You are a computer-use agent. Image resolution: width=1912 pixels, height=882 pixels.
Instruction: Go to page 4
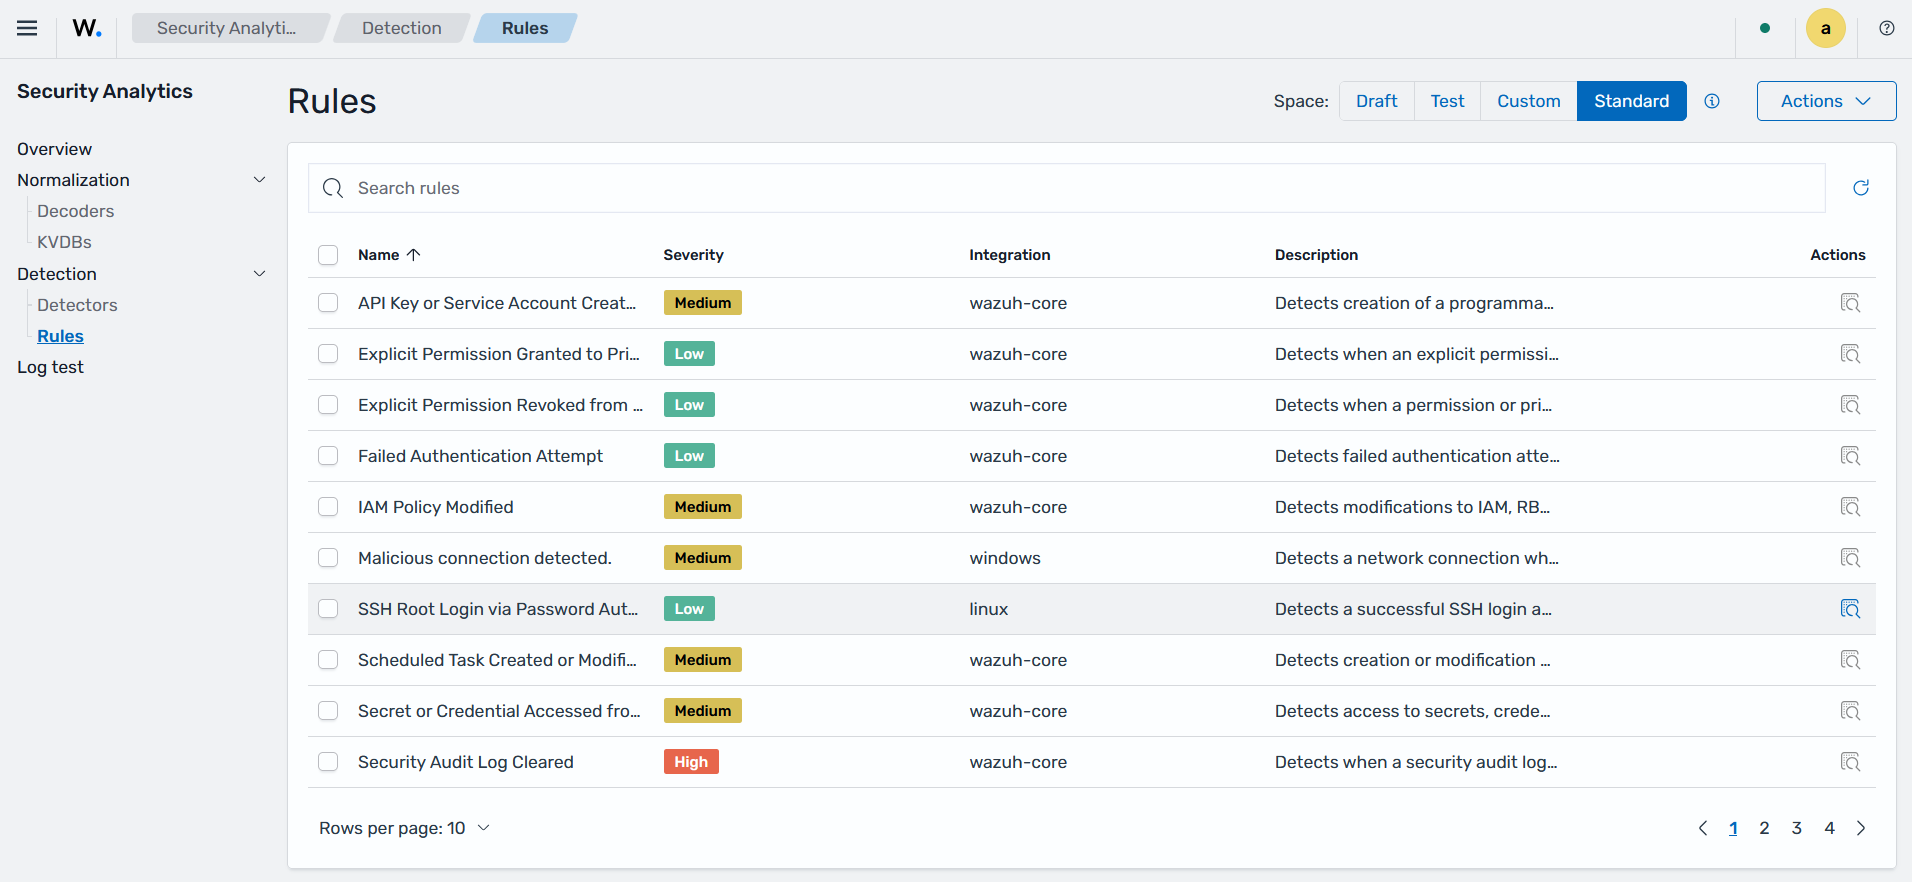point(1829,828)
